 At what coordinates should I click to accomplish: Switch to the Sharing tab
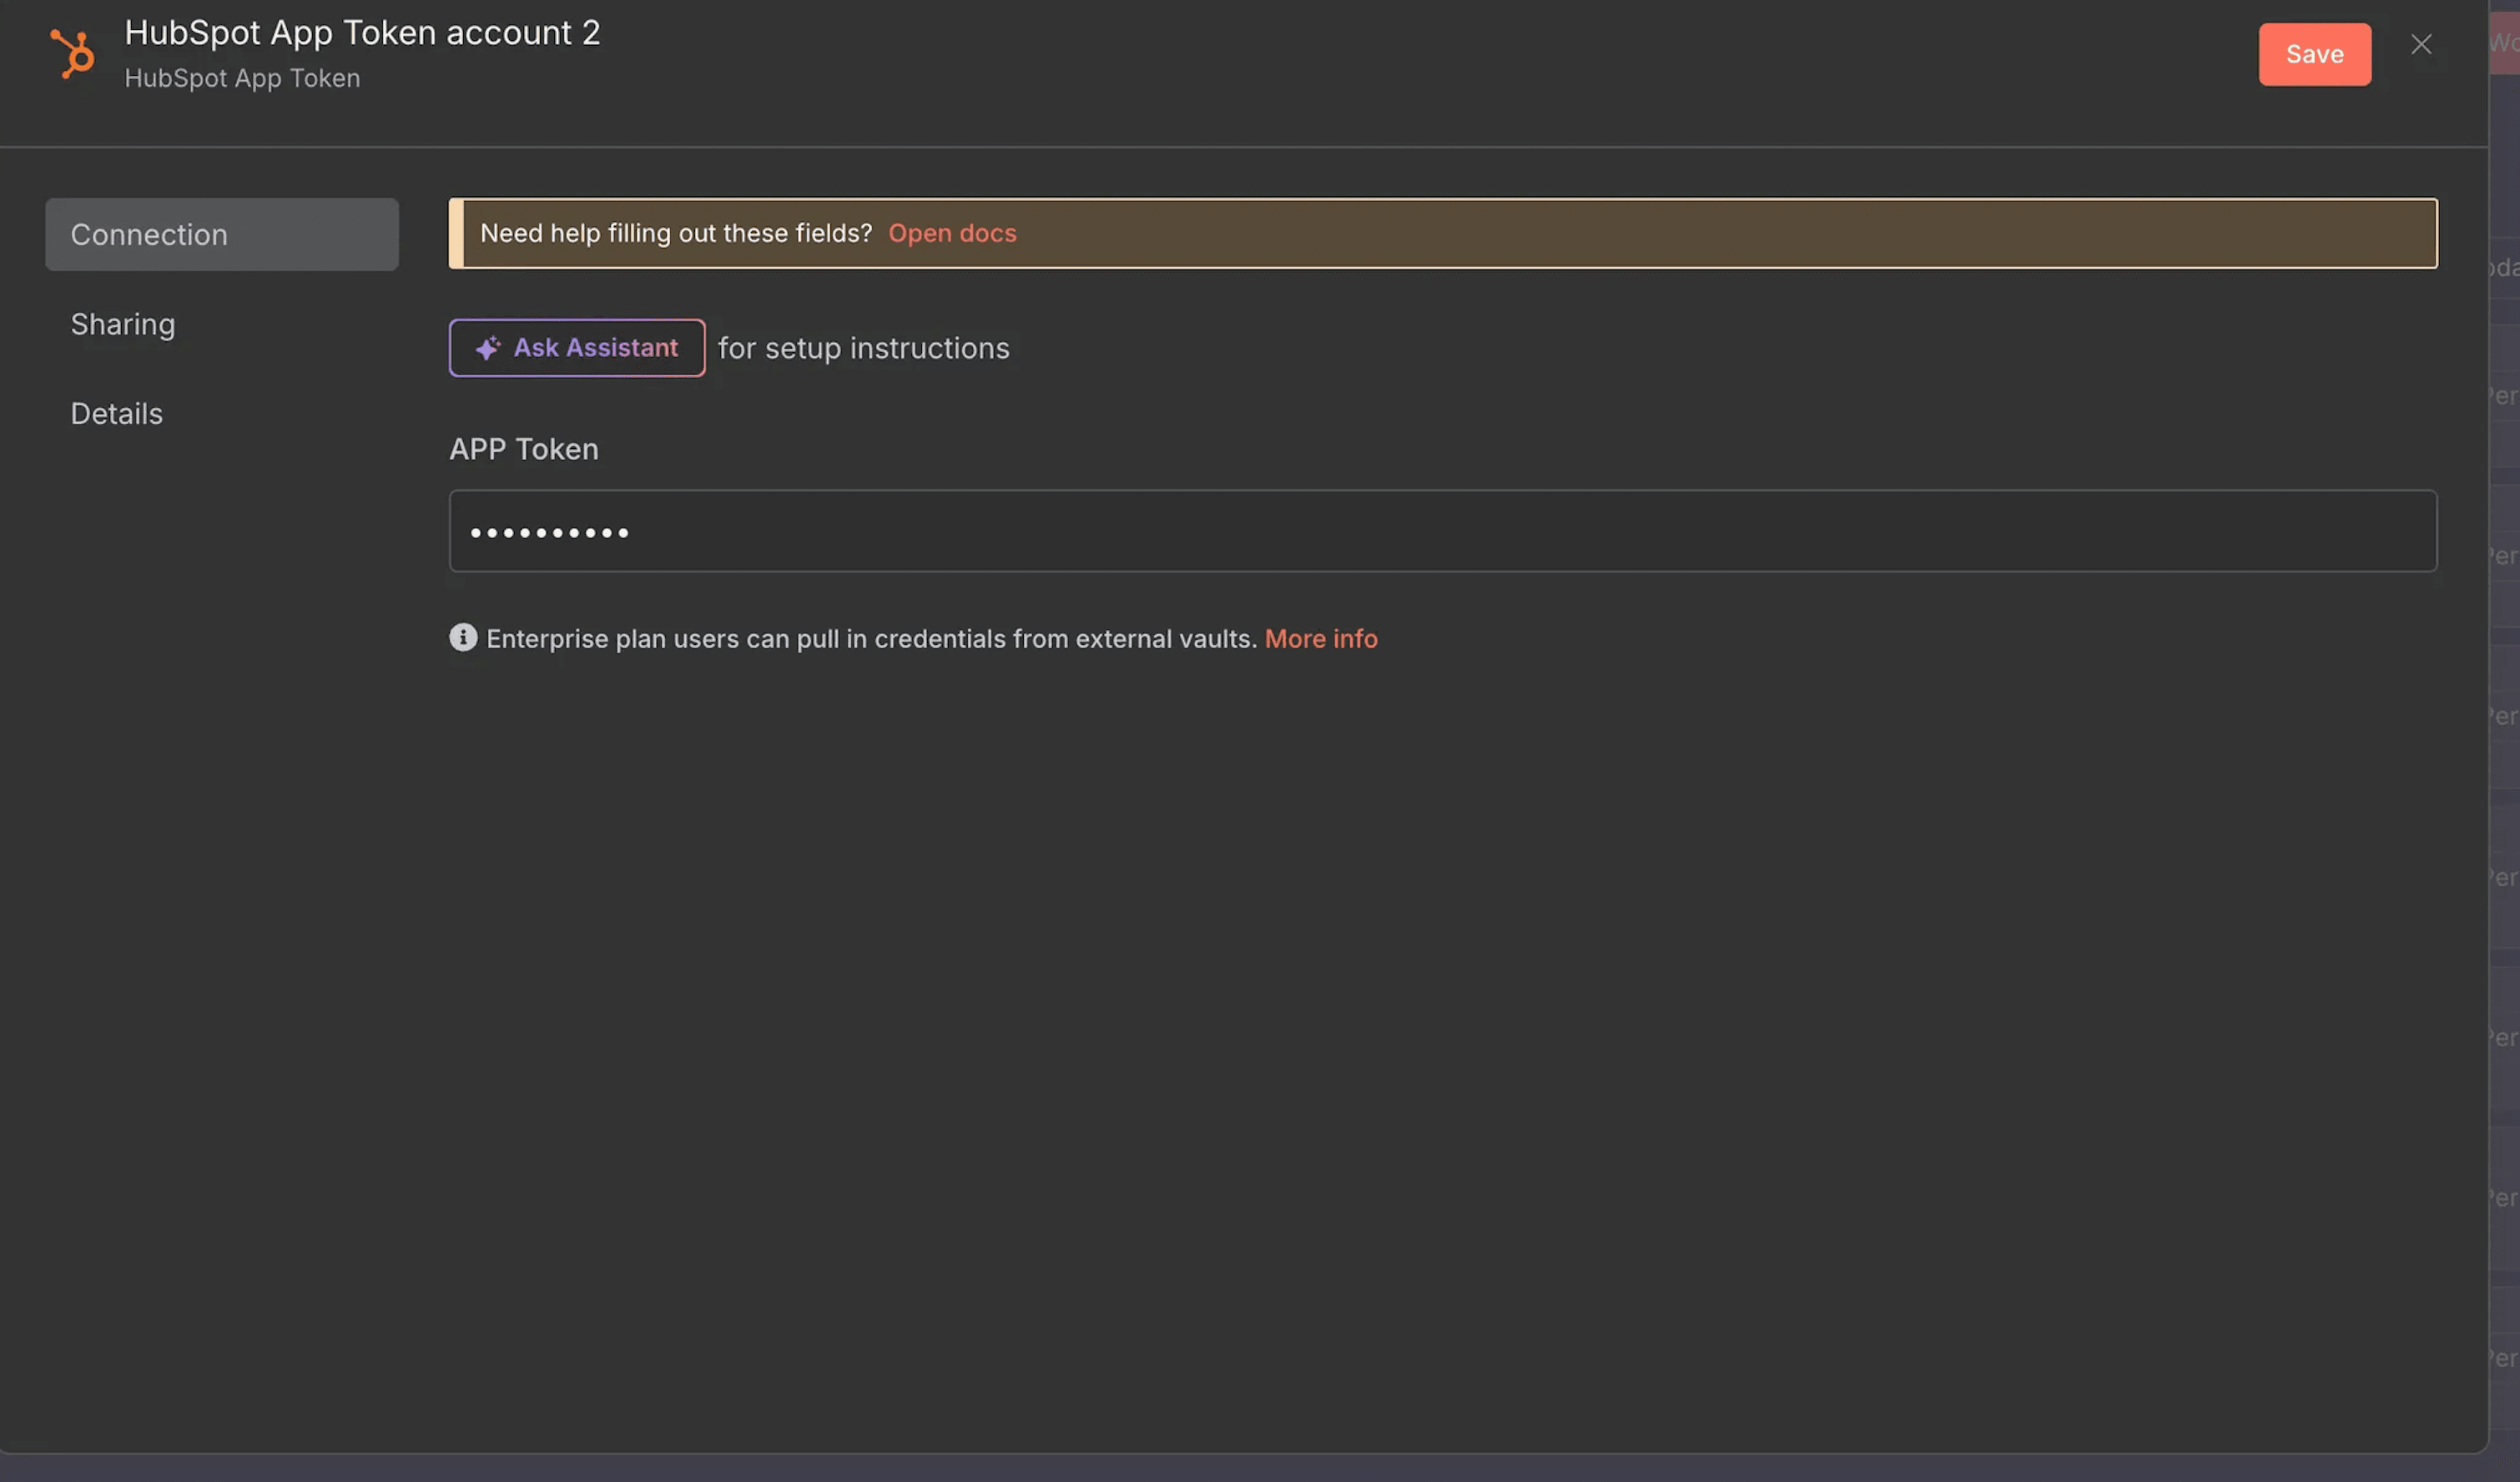123,324
